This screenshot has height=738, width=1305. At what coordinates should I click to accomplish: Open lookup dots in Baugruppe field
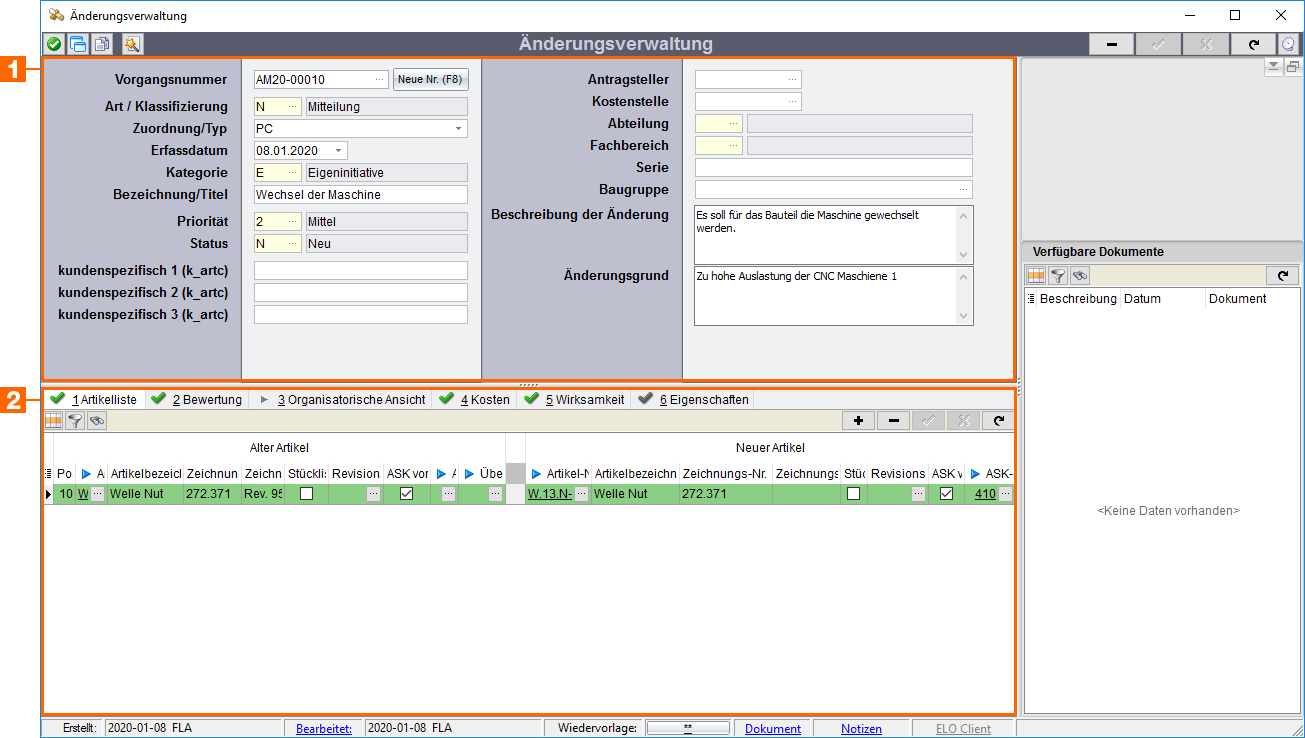coord(964,189)
